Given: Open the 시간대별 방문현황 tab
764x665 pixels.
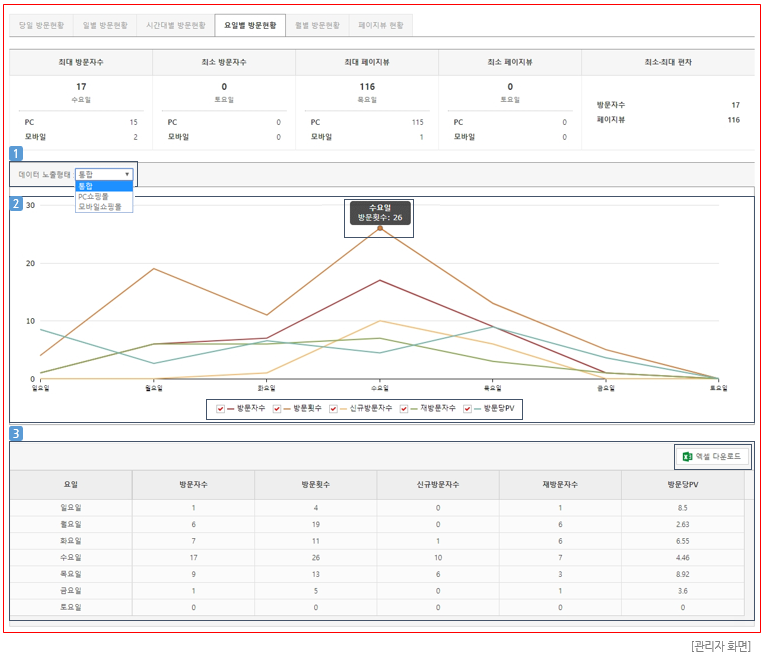Looking at the screenshot, I should pyautogui.click(x=176, y=25).
